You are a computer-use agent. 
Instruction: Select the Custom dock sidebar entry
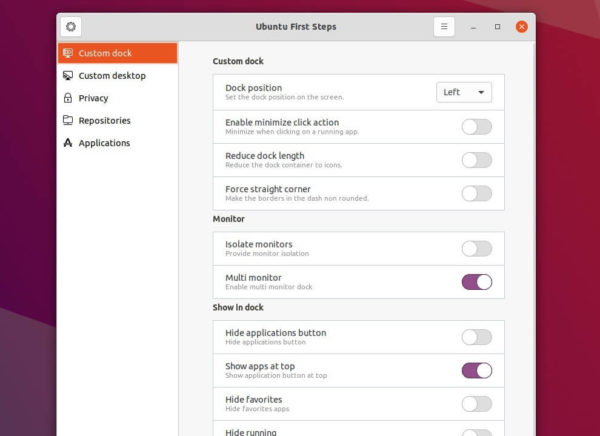(x=117, y=53)
